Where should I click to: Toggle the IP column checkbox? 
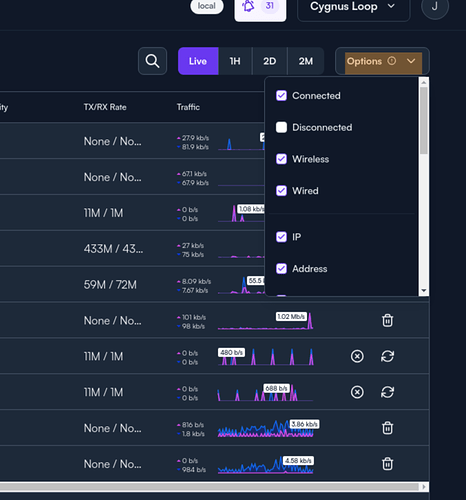pyautogui.click(x=281, y=237)
